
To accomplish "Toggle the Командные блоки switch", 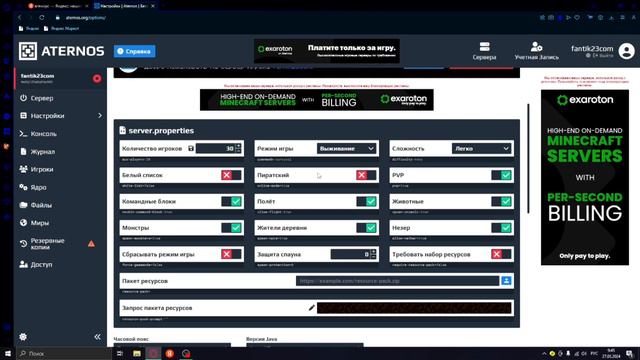I will (231, 201).
